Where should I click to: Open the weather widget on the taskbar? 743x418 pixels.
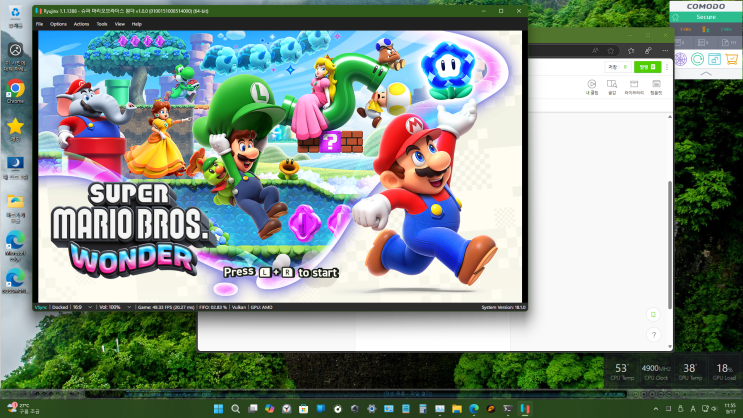(24, 409)
